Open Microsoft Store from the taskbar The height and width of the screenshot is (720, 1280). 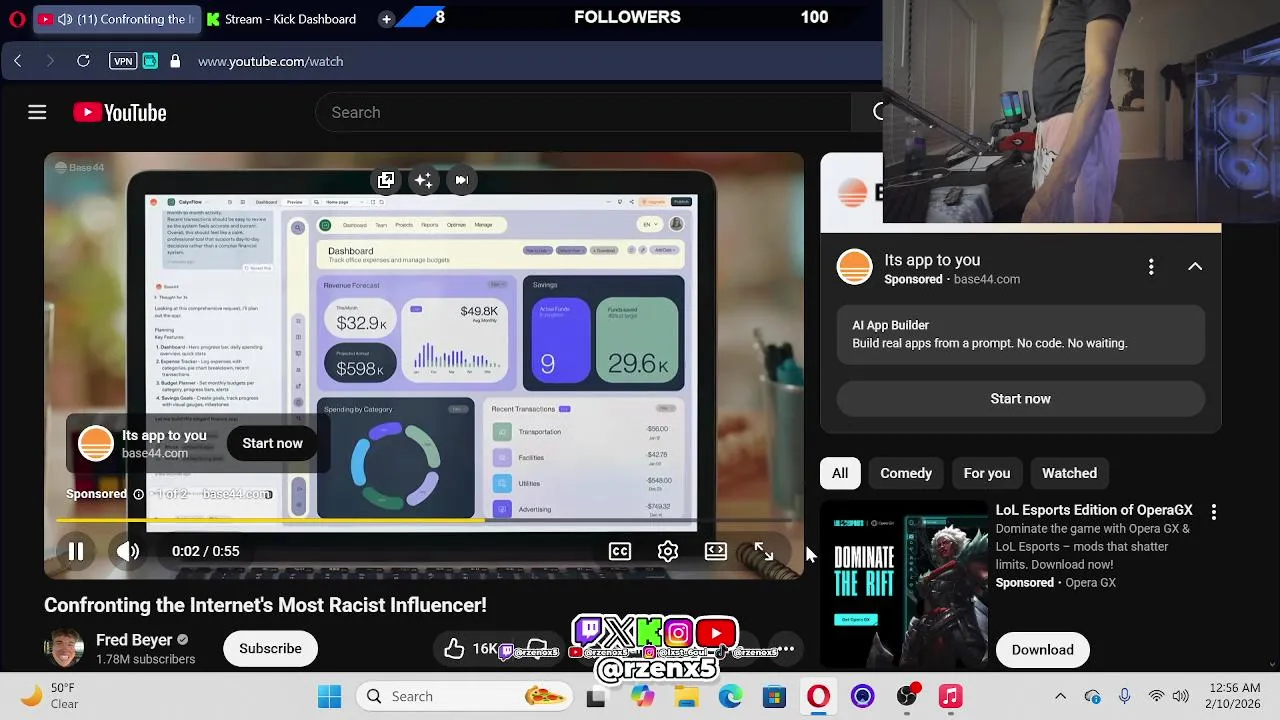774,696
